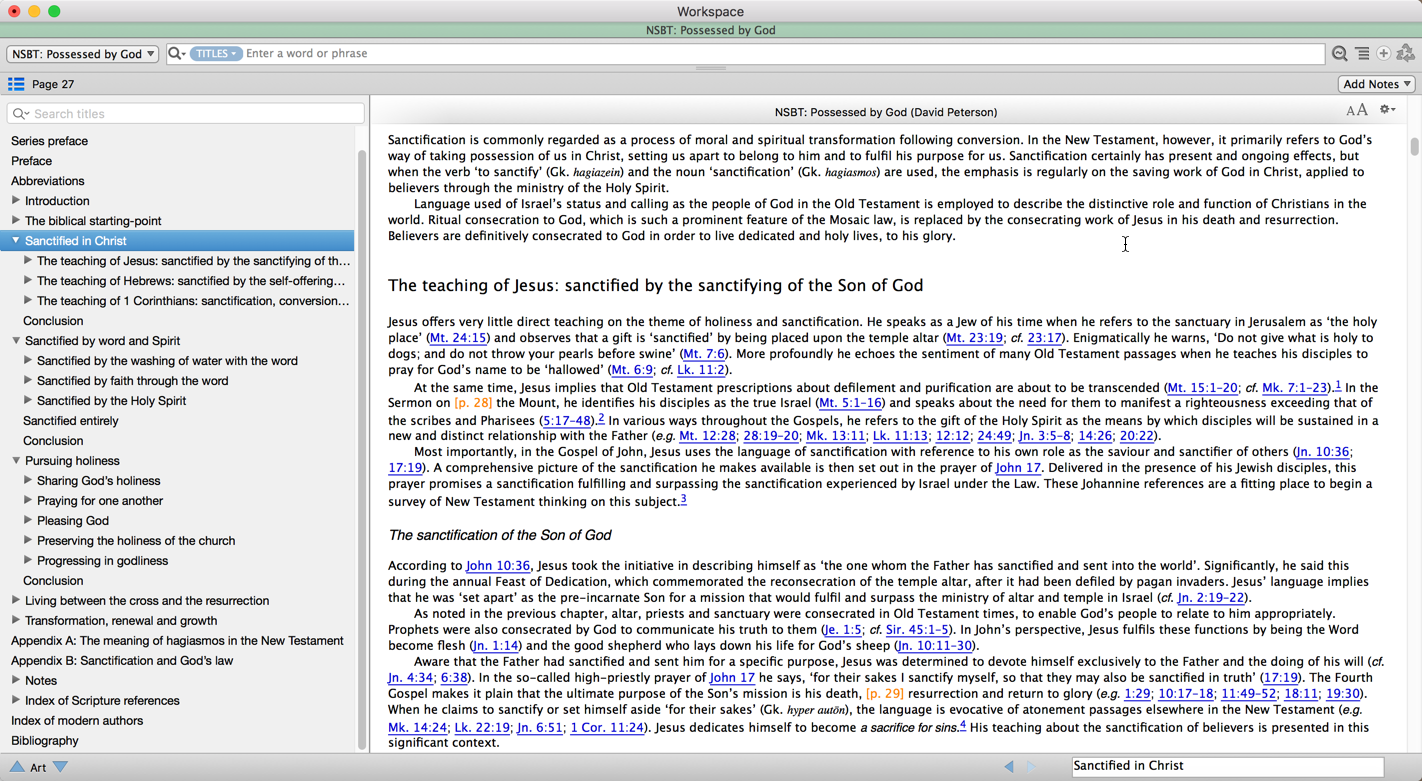Open footnote 3 superscript link
1422x781 pixels.
[x=683, y=499]
